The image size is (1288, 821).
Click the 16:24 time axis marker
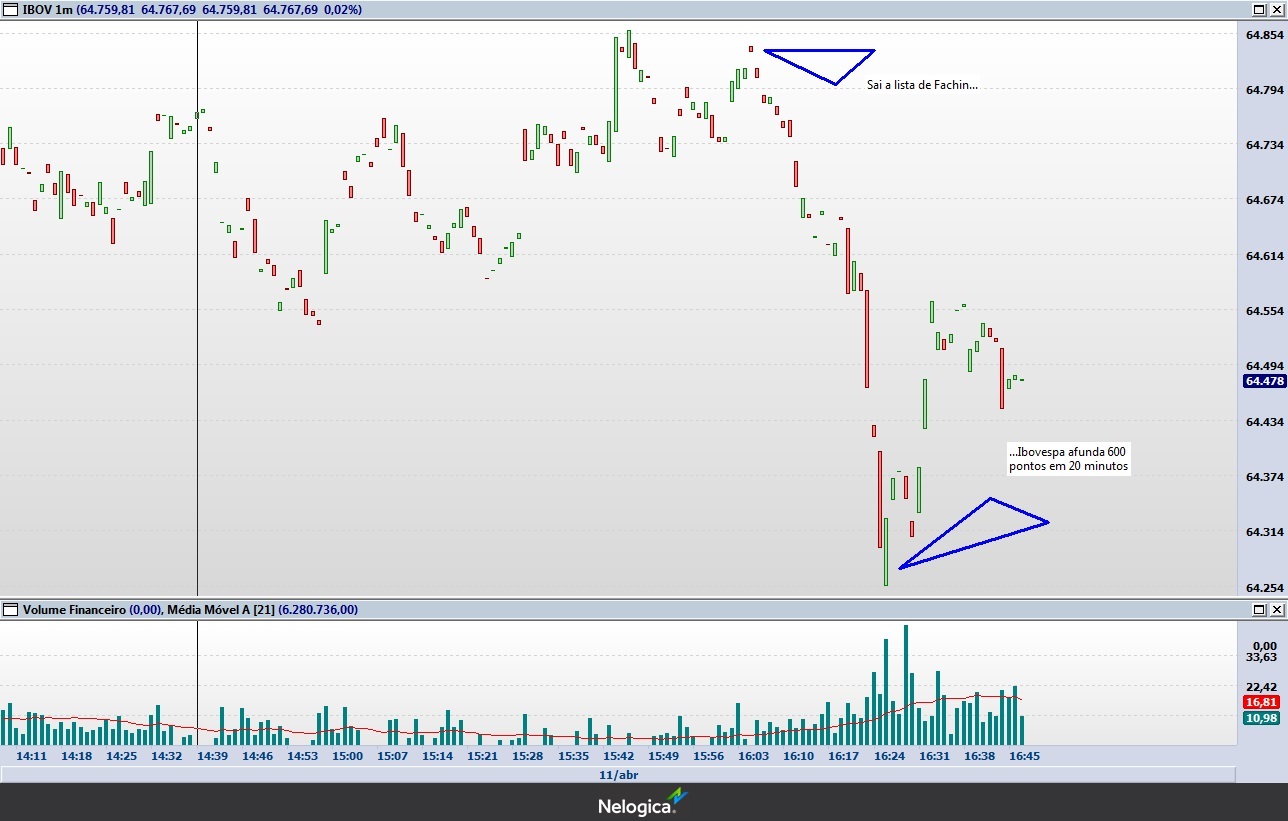tap(889, 756)
